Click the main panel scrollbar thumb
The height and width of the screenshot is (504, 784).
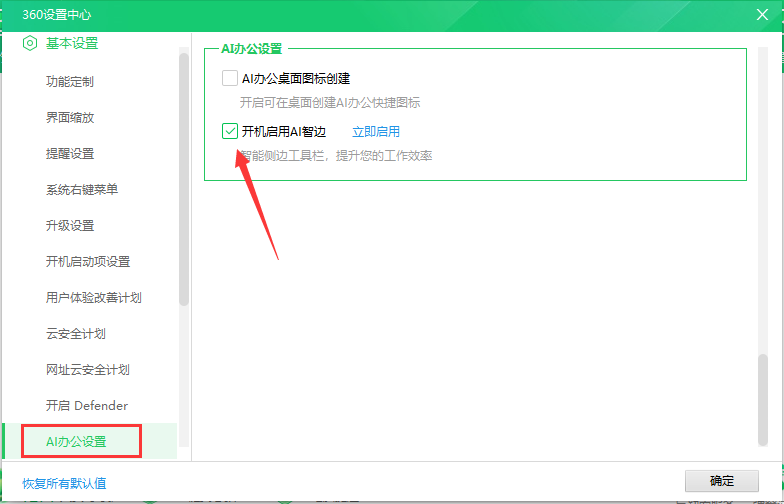pyautogui.click(x=762, y=400)
